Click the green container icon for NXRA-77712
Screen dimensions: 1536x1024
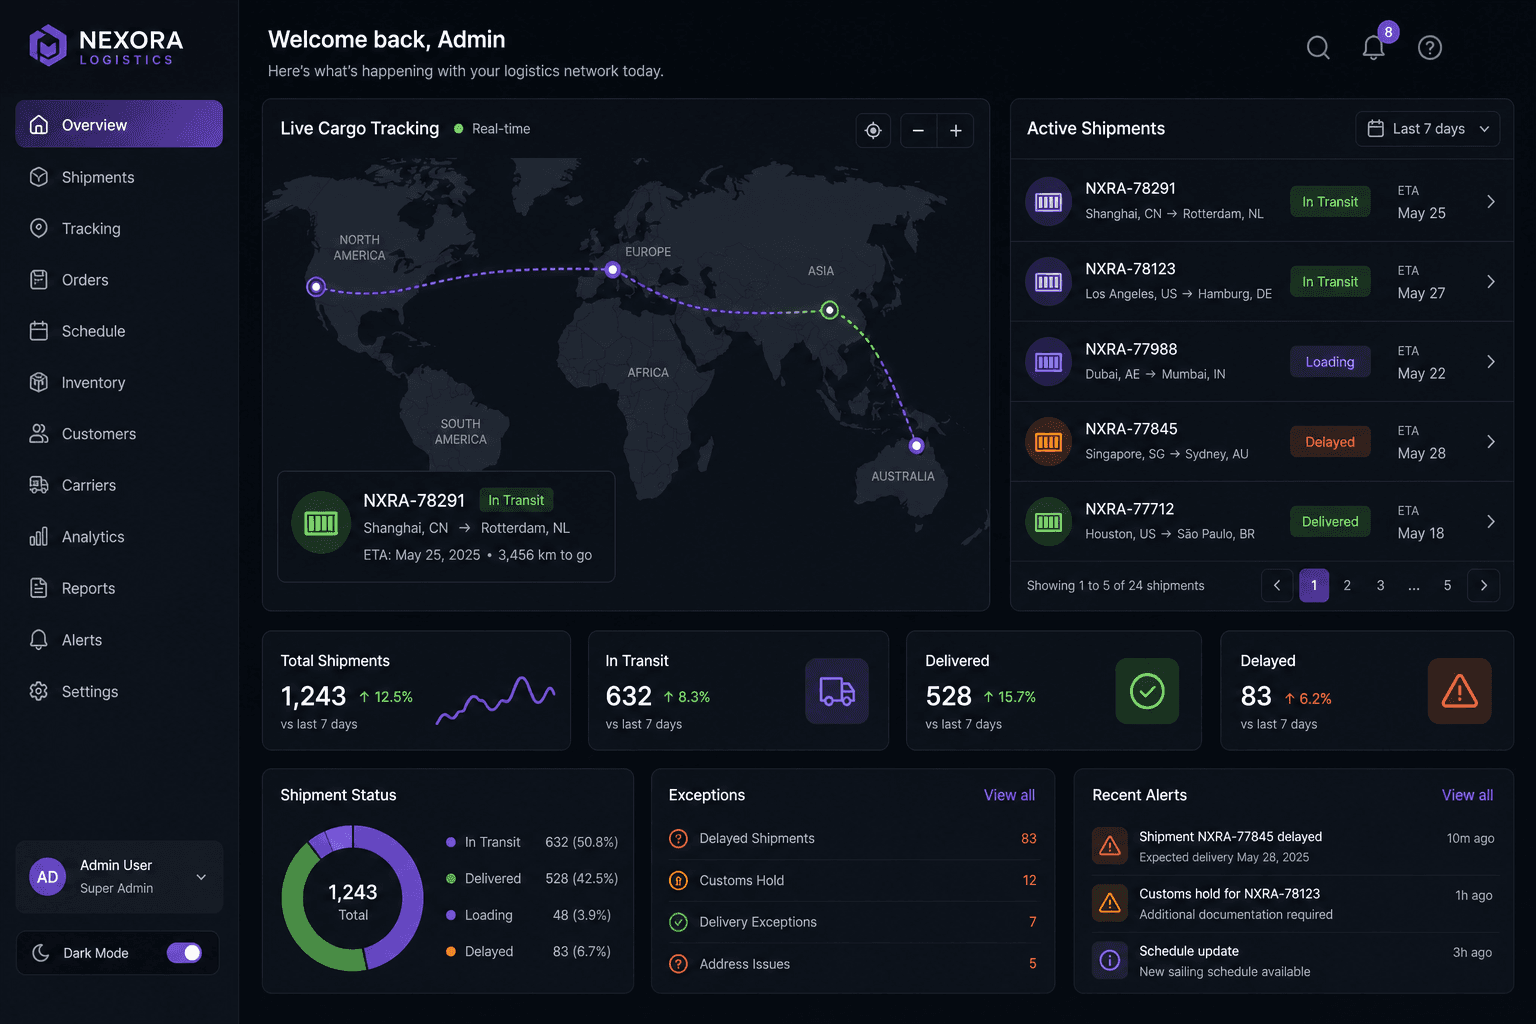[1048, 522]
